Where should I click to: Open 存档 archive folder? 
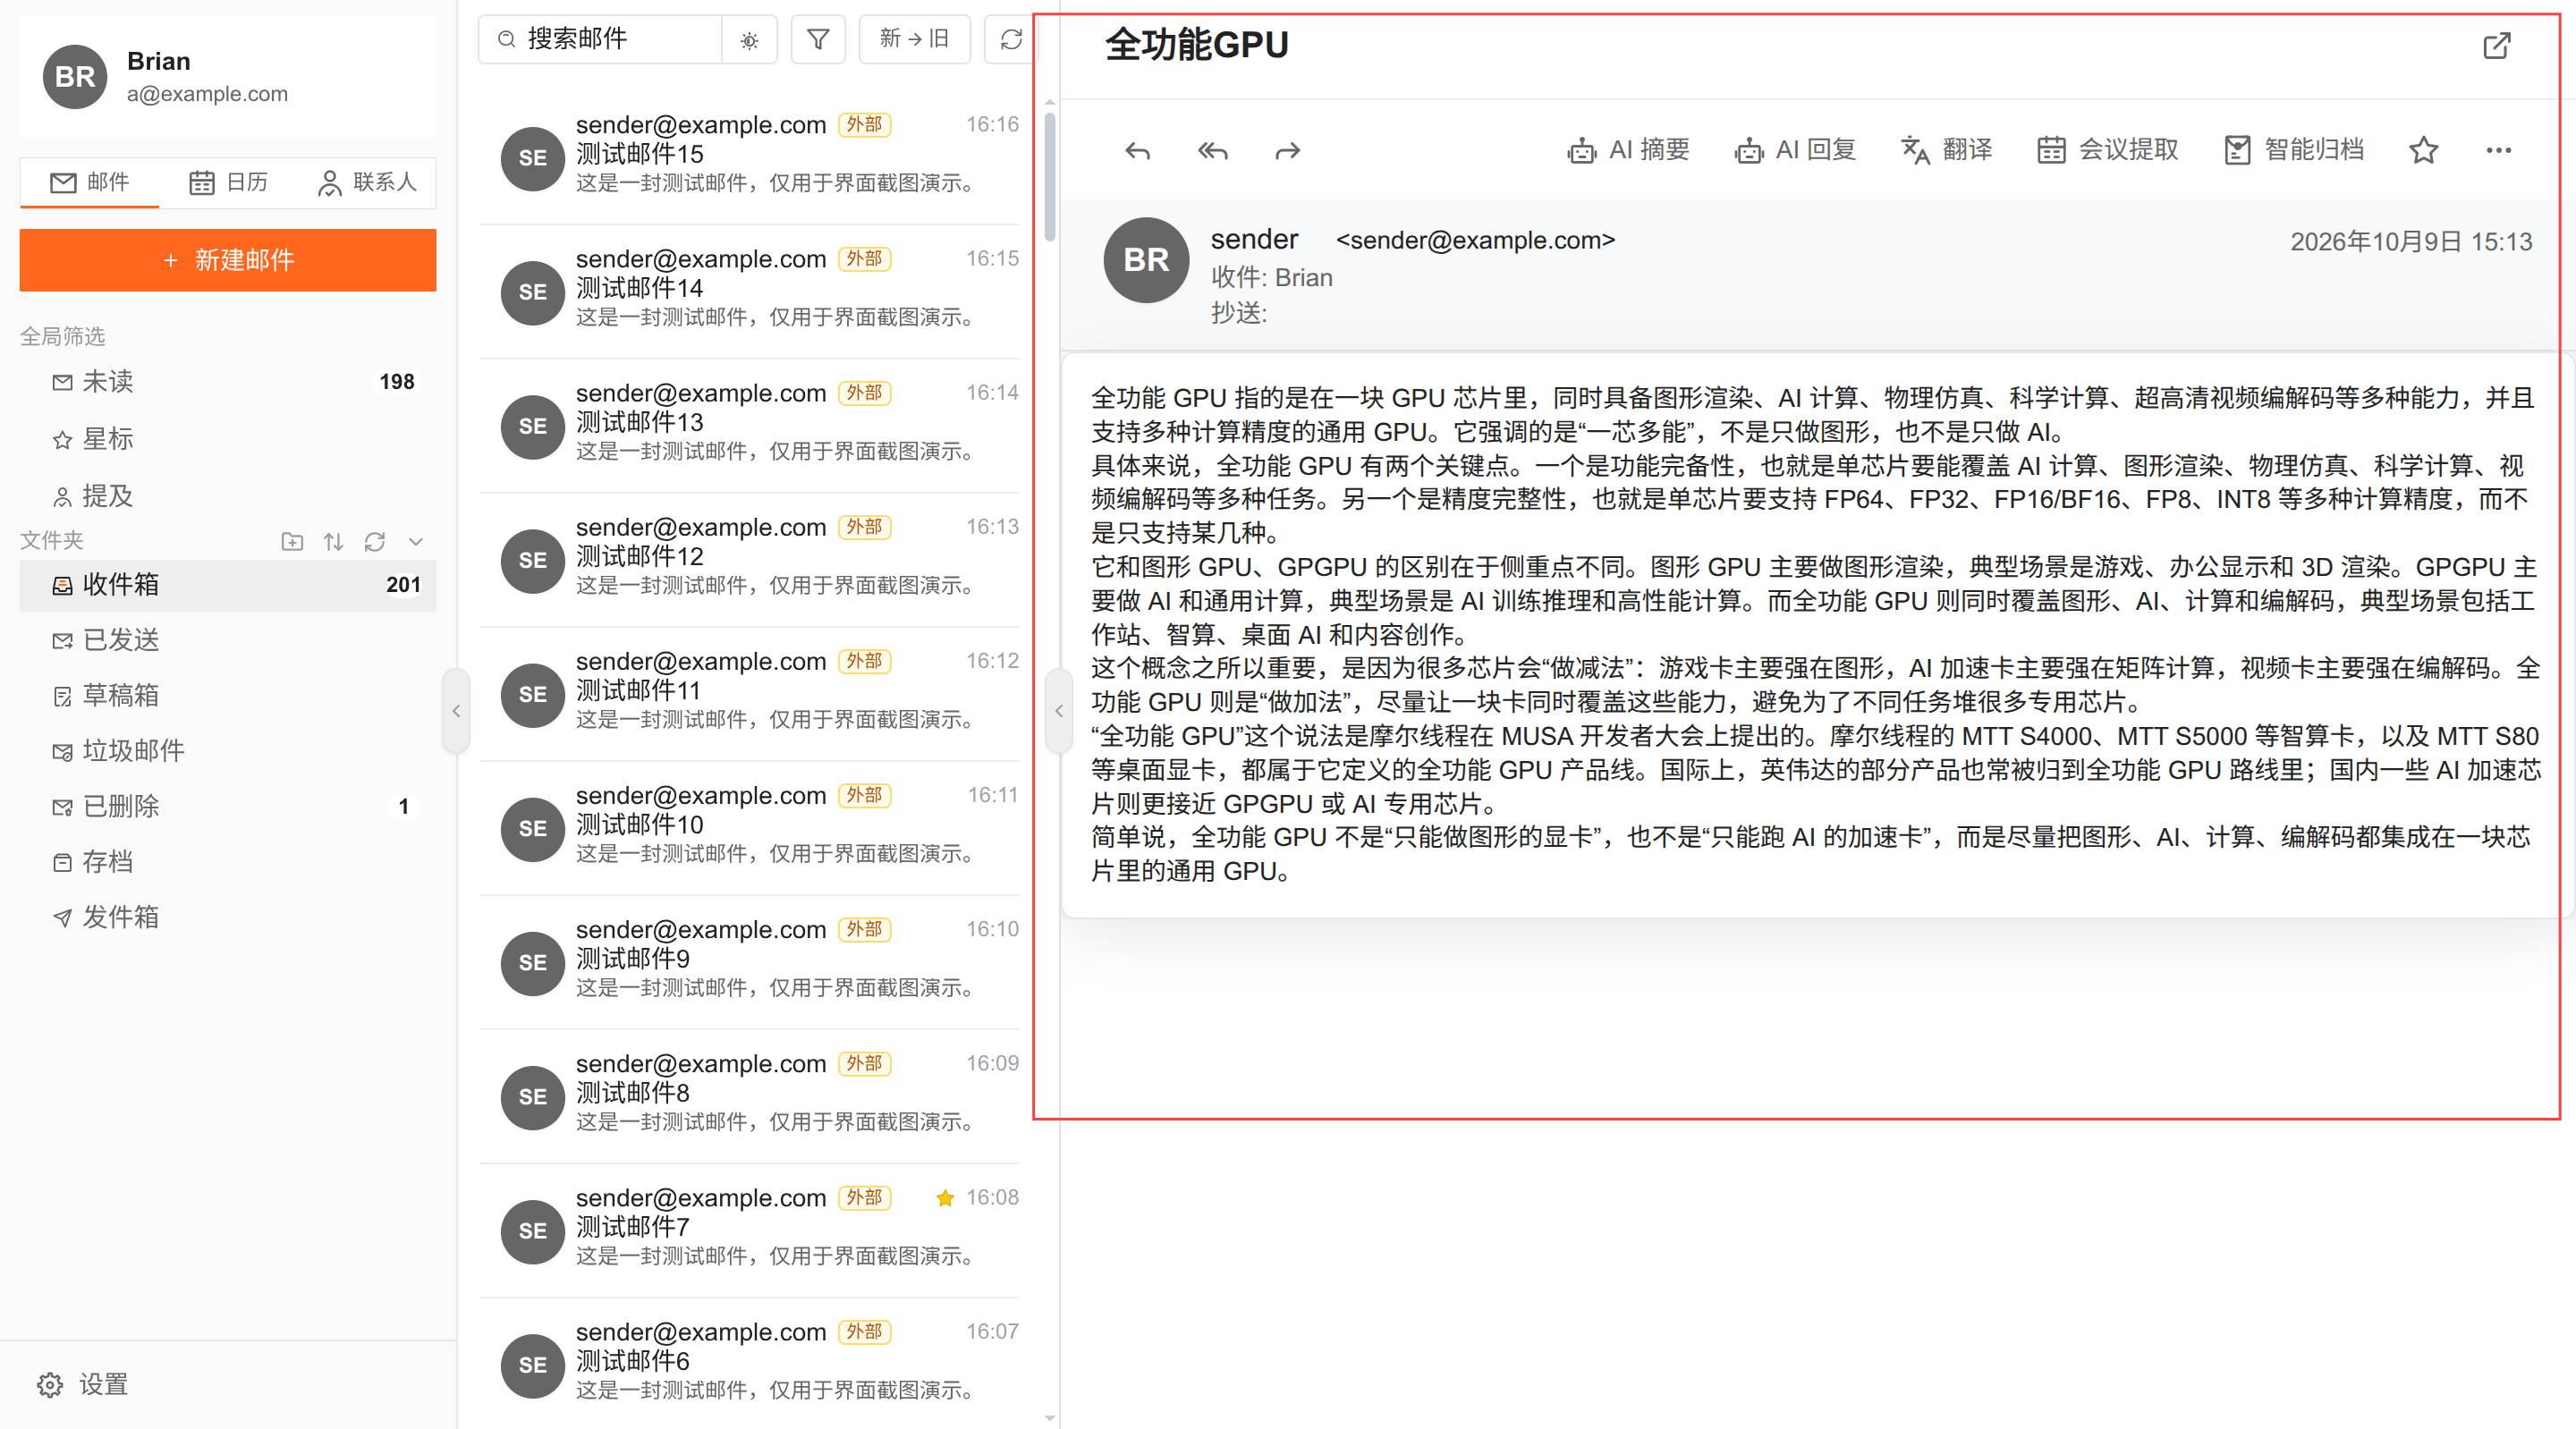pyautogui.click(x=228, y=862)
